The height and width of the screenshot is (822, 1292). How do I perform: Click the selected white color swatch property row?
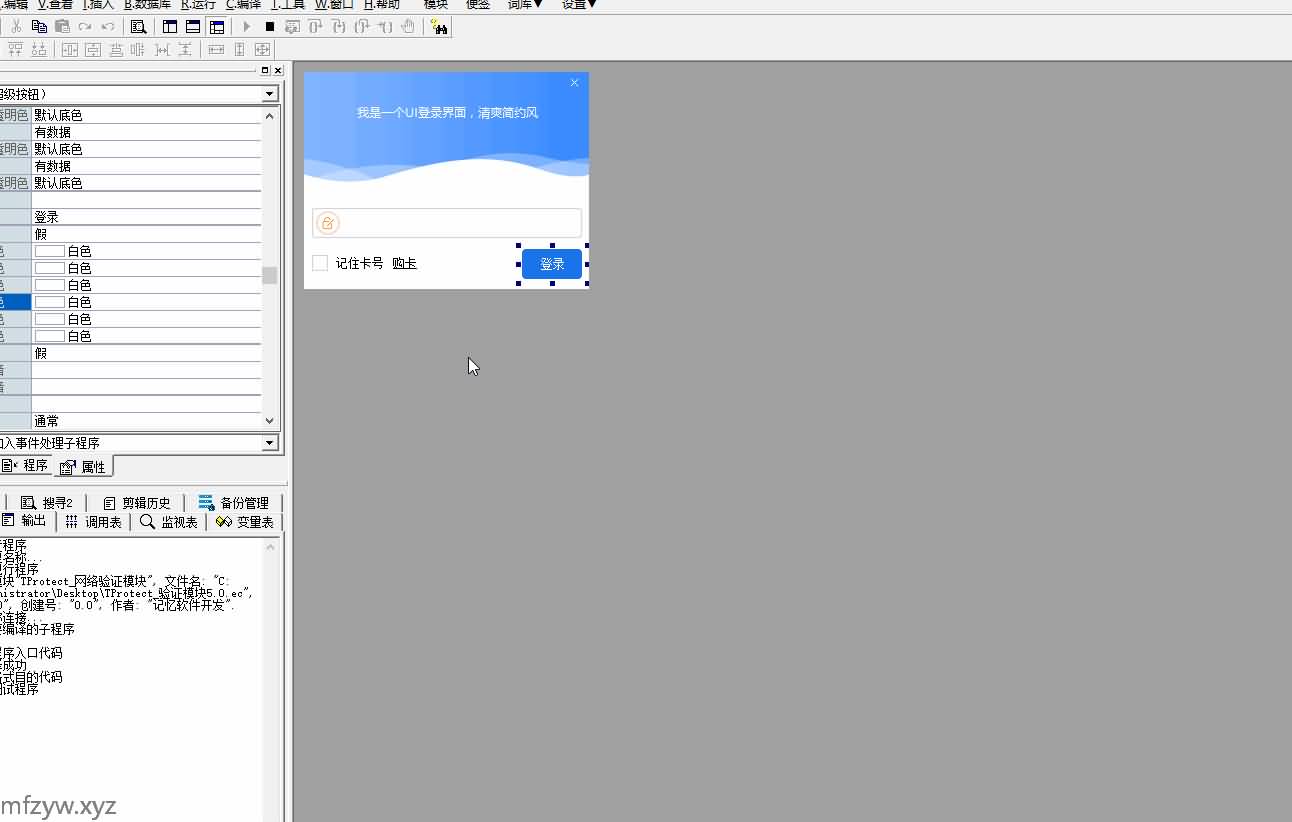145,302
